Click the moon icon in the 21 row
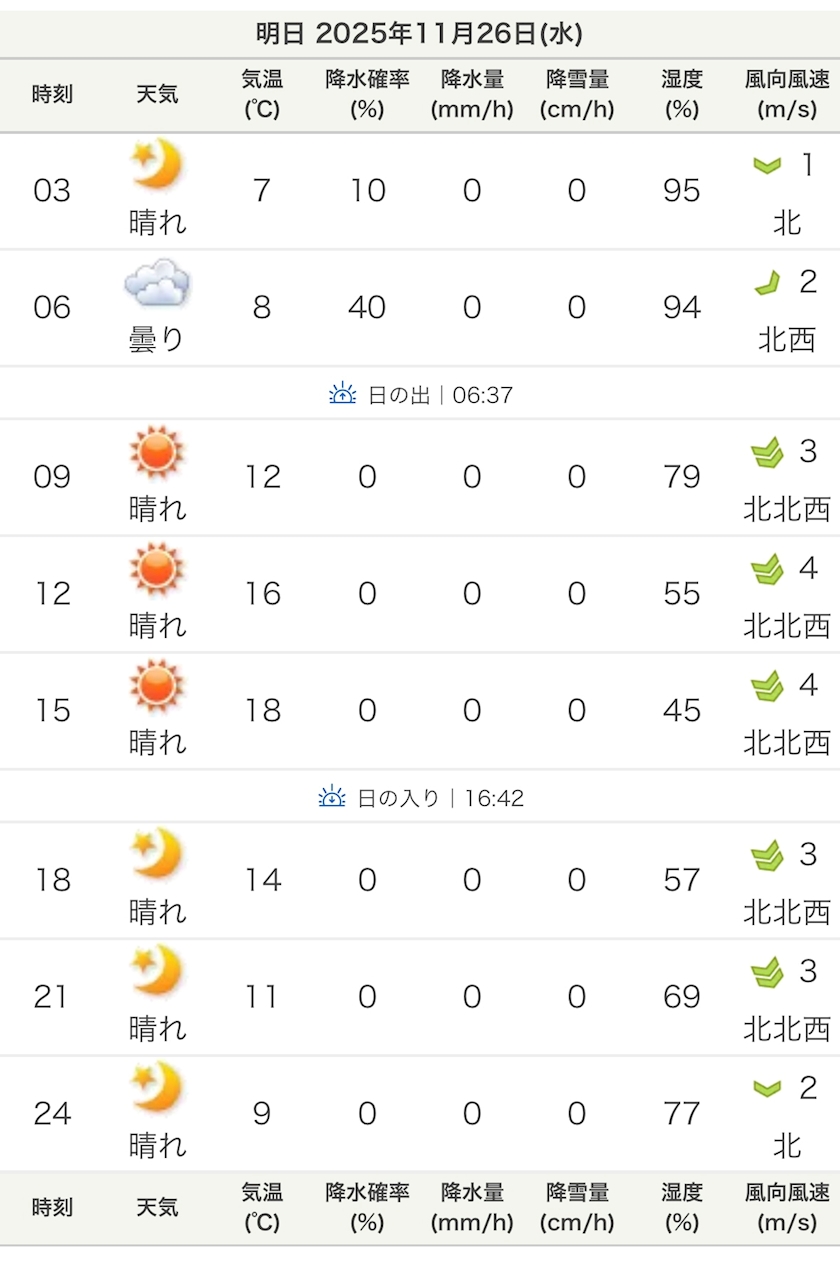 (x=157, y=971)
